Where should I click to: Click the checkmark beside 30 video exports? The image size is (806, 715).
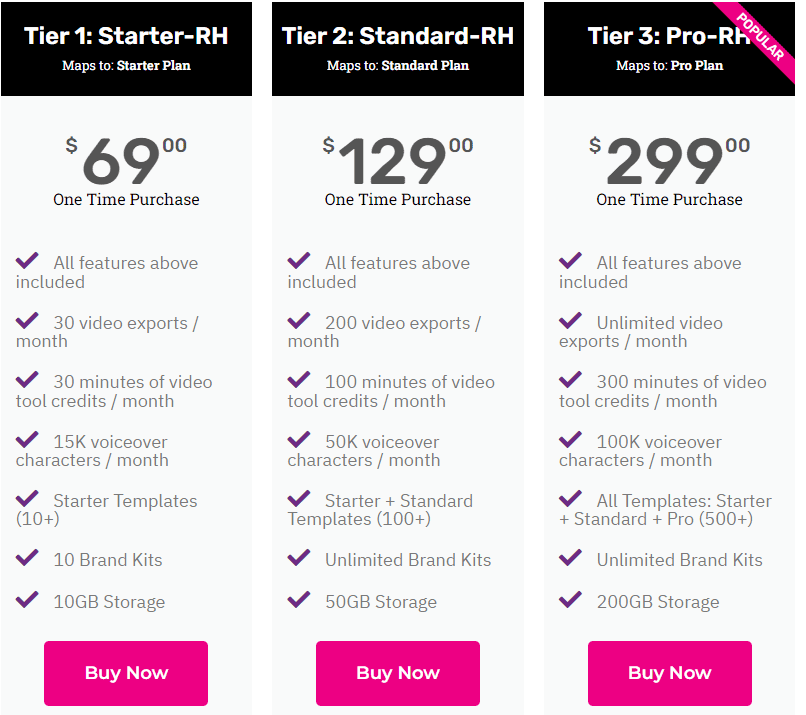pos(27,320)
